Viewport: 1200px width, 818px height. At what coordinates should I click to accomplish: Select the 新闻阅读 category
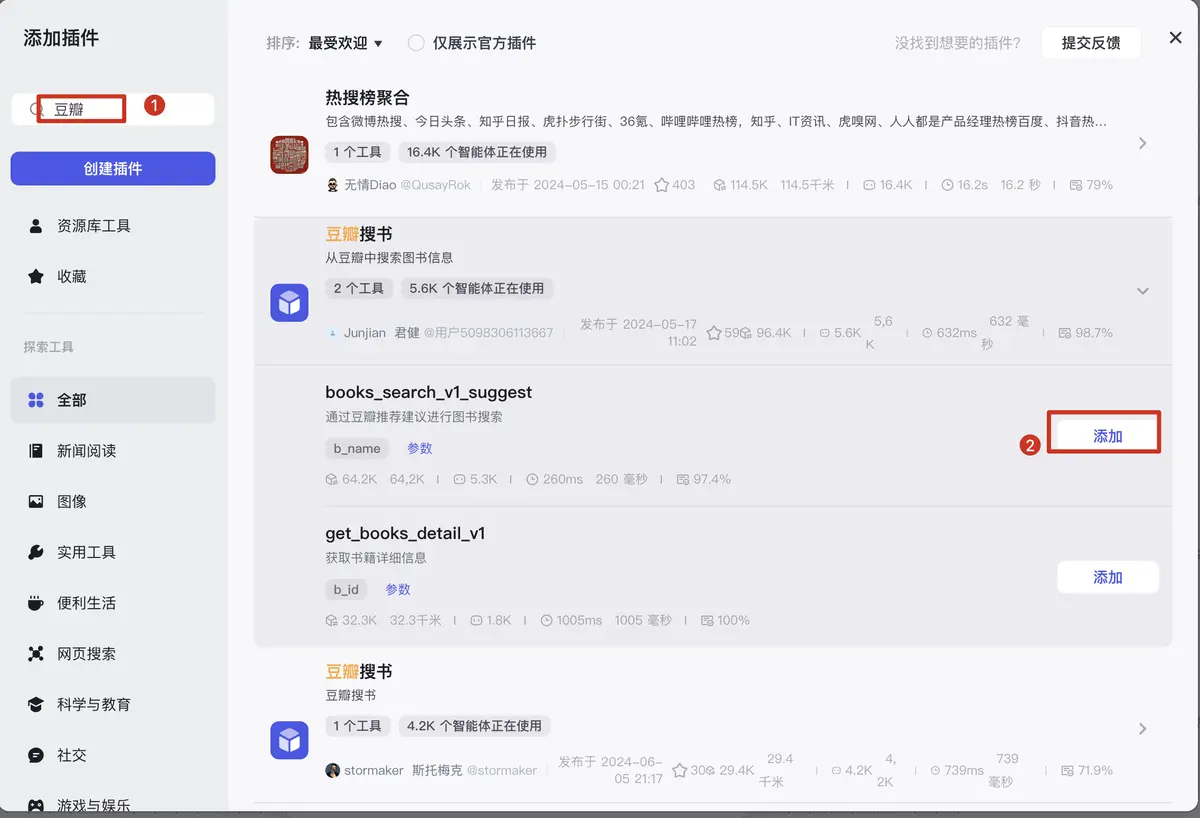click(113, 451)
